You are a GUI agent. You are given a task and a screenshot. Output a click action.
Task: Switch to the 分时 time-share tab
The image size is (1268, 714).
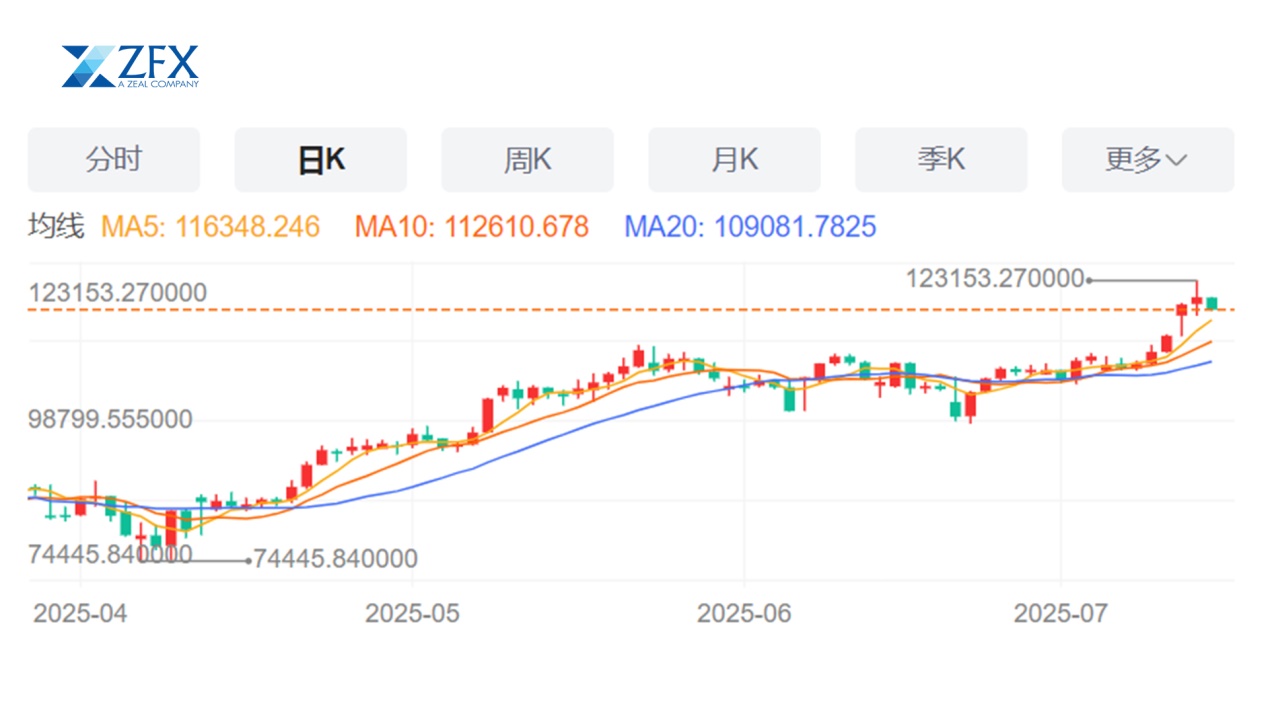[x=114, y=160]
